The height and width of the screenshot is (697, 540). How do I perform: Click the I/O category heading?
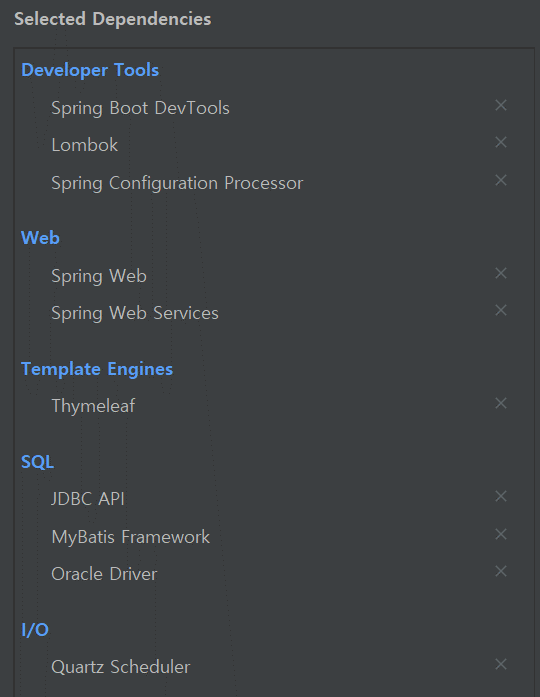point(35,630)
